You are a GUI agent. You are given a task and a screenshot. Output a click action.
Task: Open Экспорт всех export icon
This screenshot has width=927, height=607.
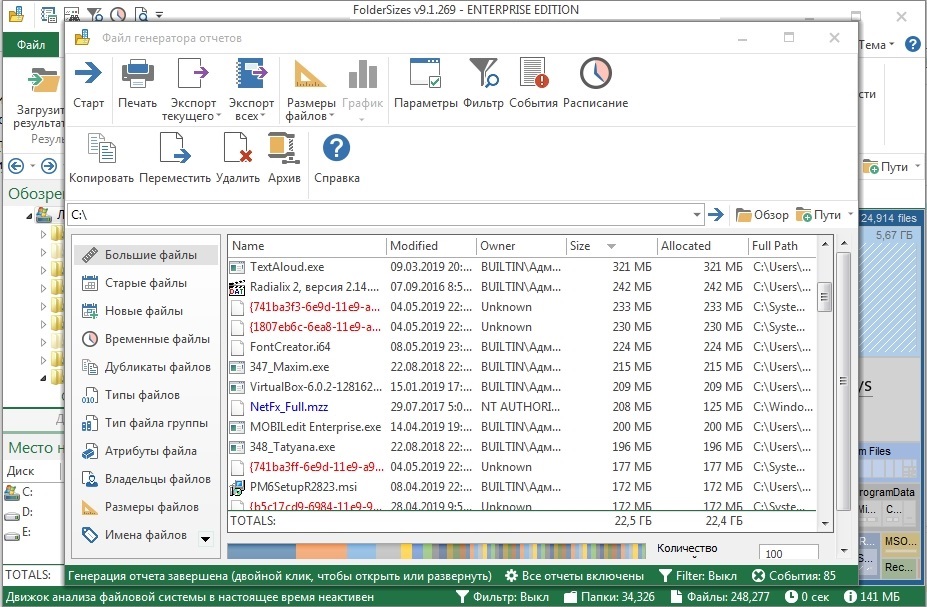[251, 73]
